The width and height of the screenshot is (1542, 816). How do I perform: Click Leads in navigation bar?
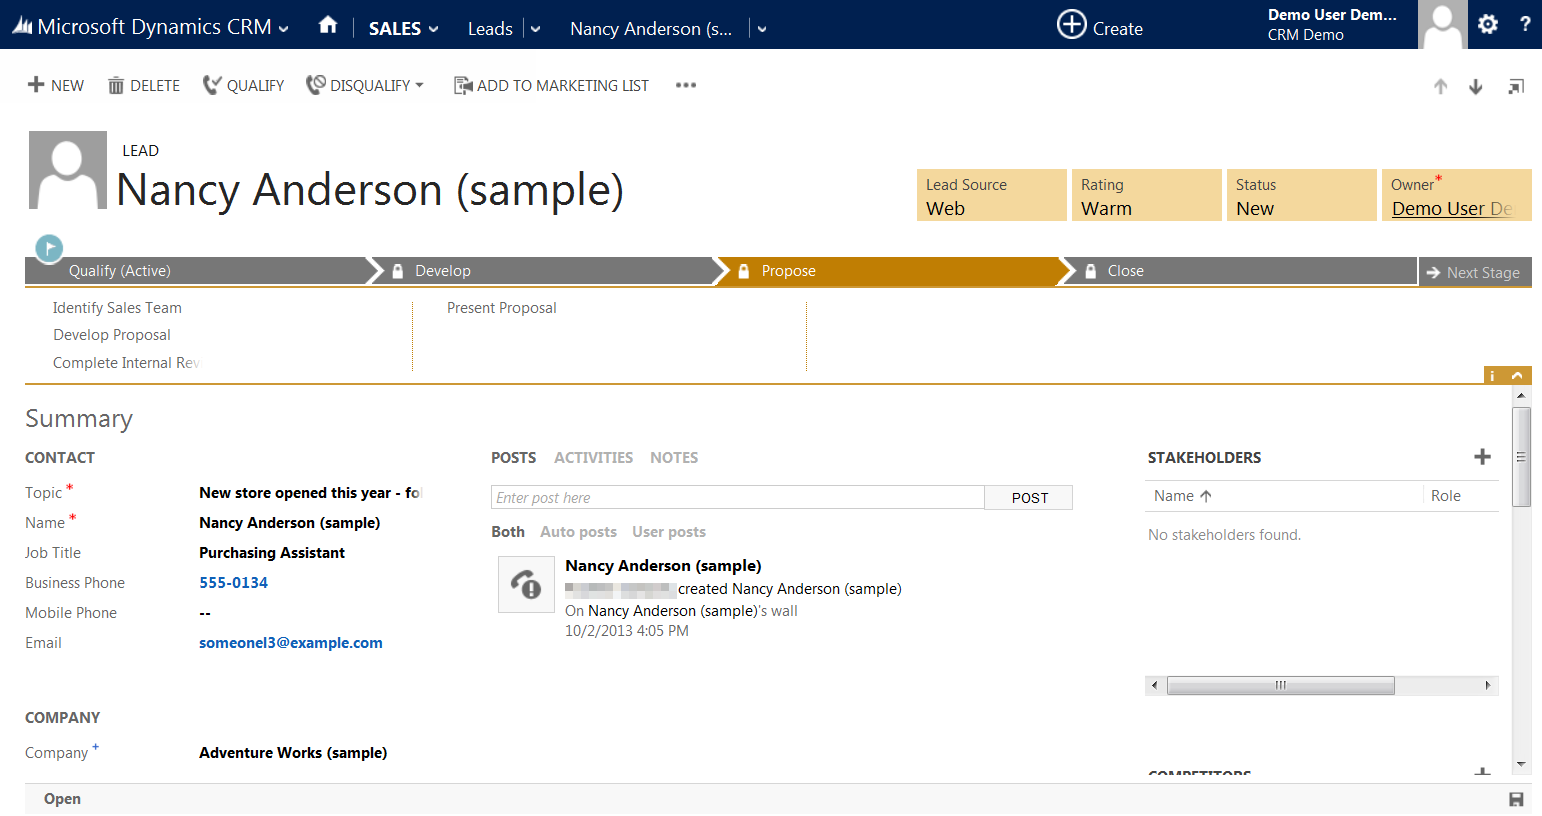coord(490,29)
